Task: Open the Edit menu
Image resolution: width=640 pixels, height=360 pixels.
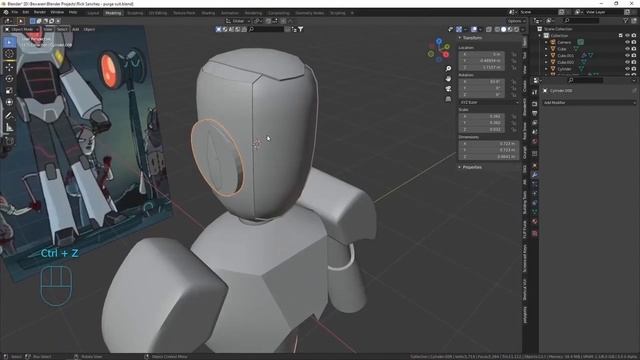Action: [x=26, y=12]
